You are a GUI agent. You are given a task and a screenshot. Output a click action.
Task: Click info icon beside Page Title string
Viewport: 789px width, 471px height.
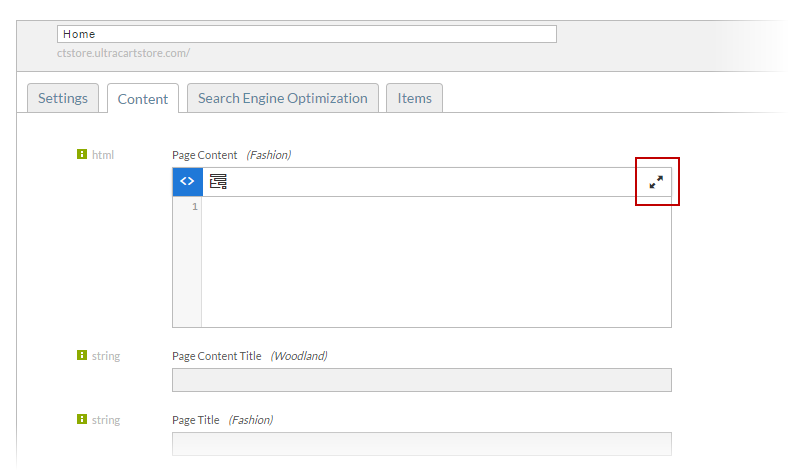point(82,419)
